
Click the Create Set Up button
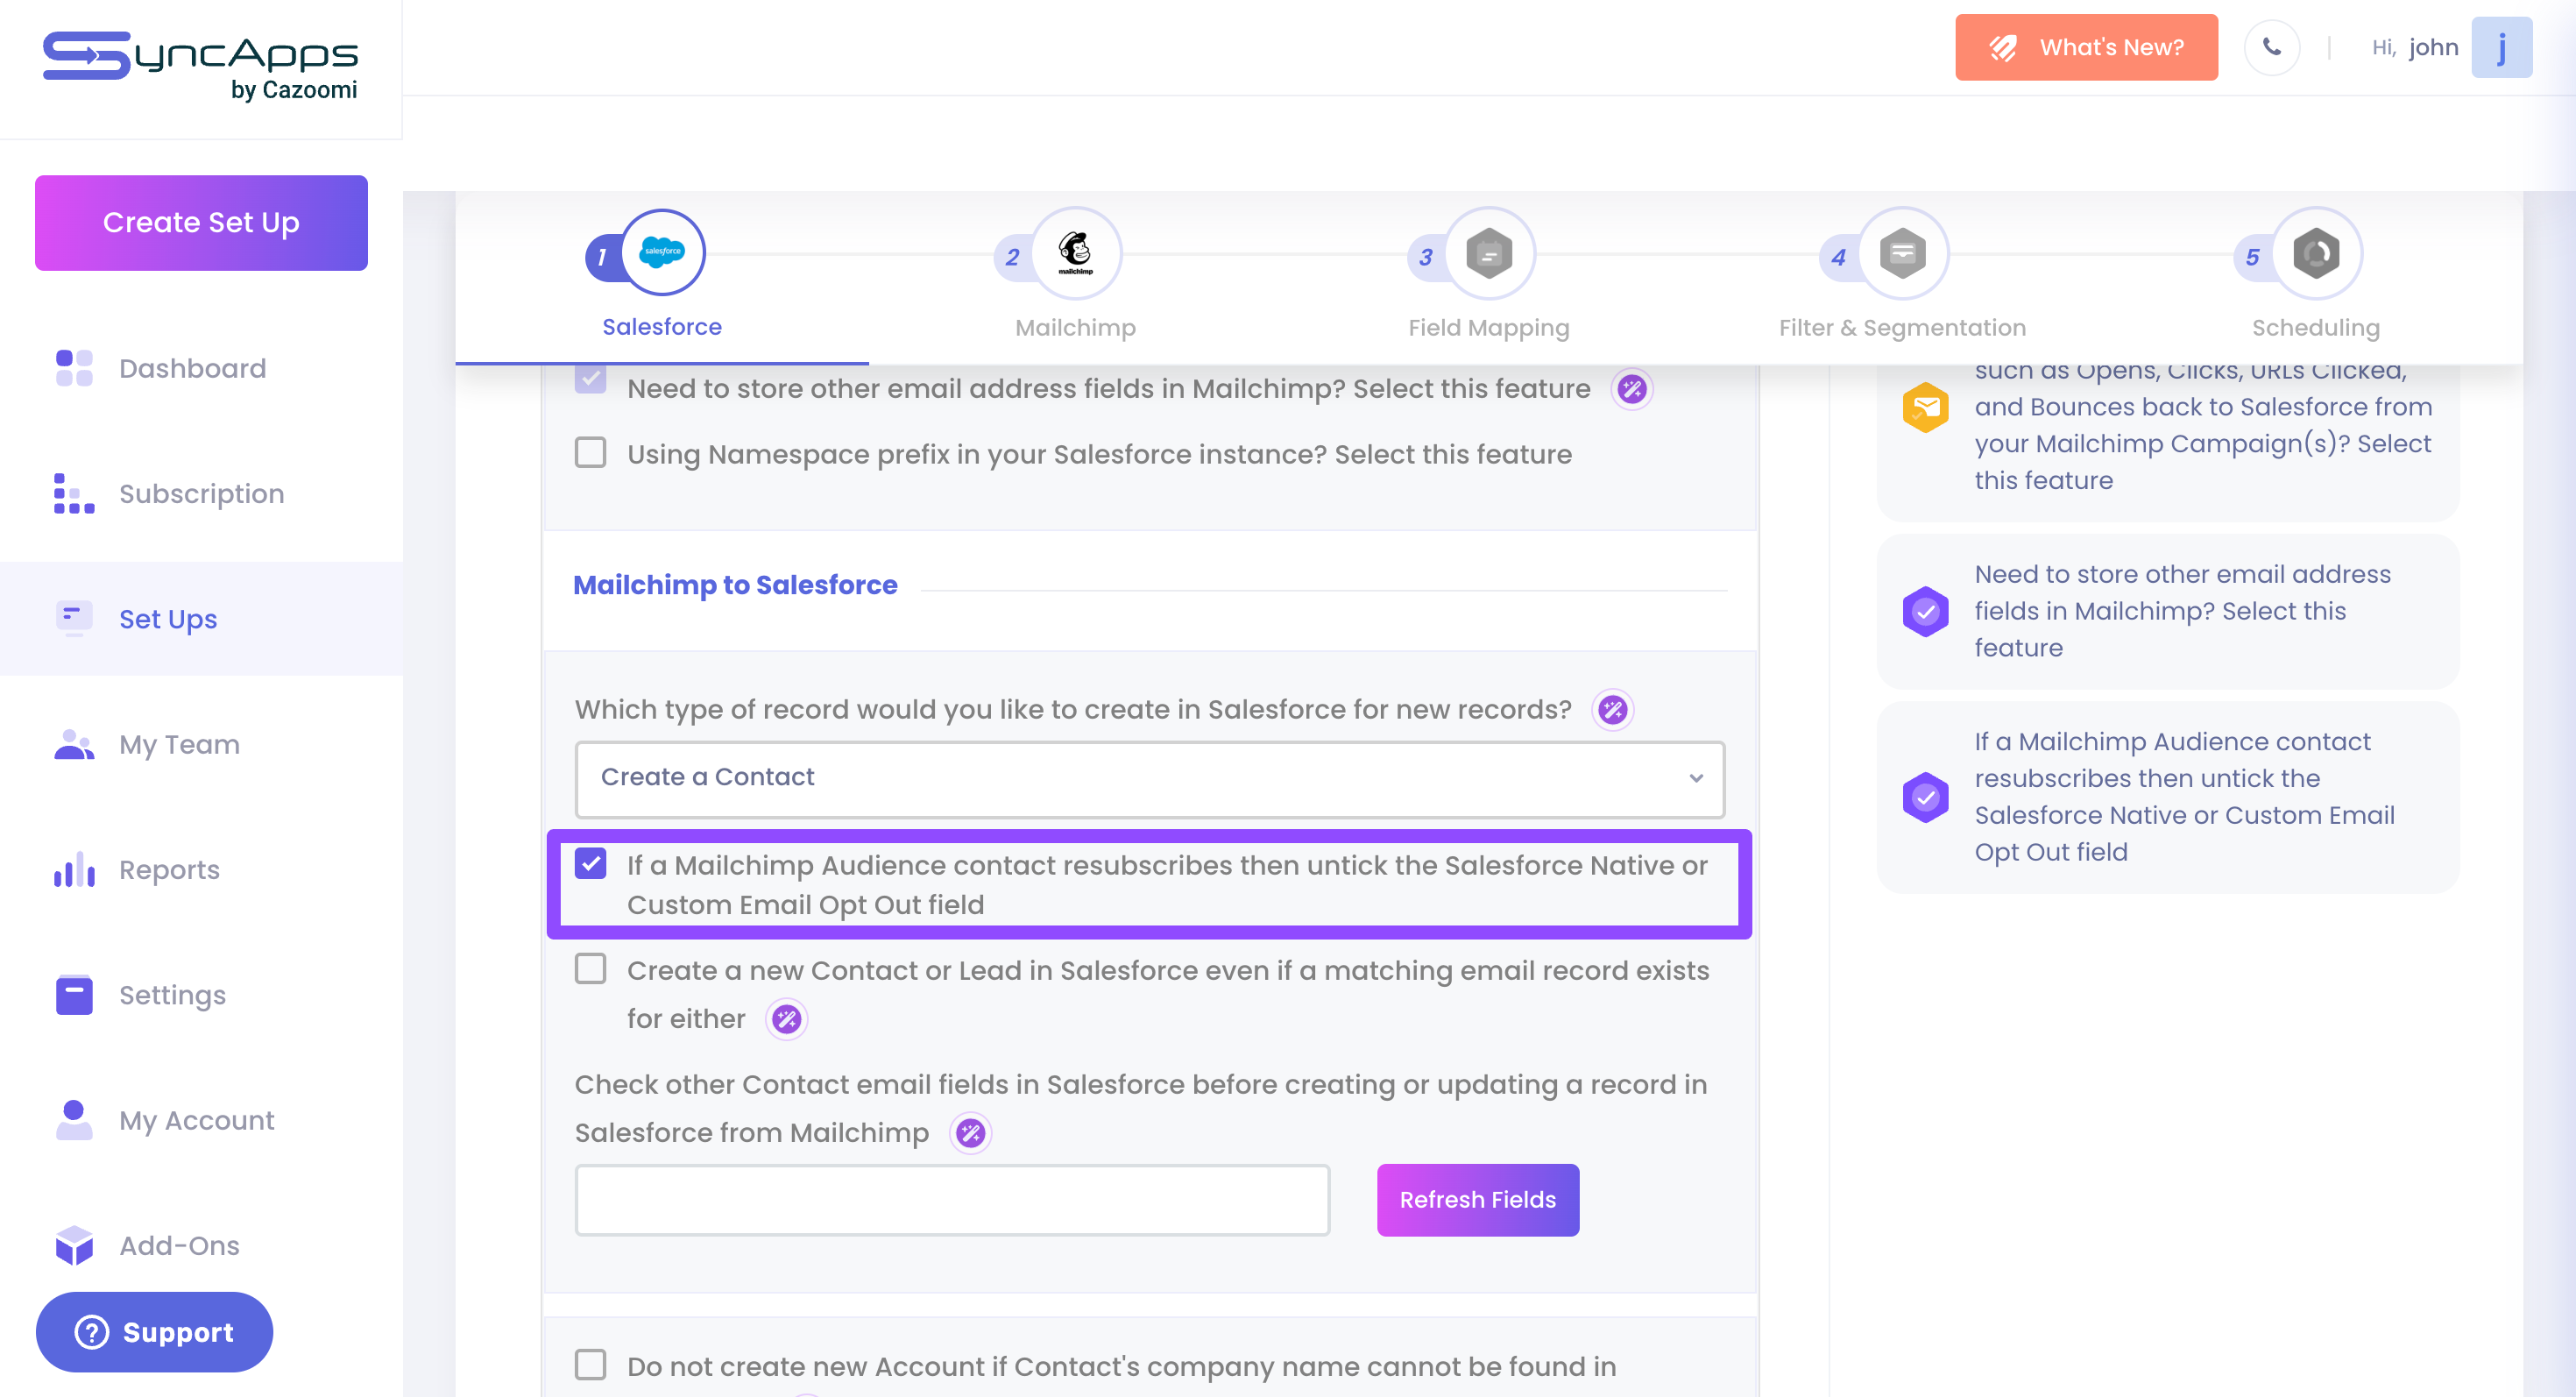201,222
